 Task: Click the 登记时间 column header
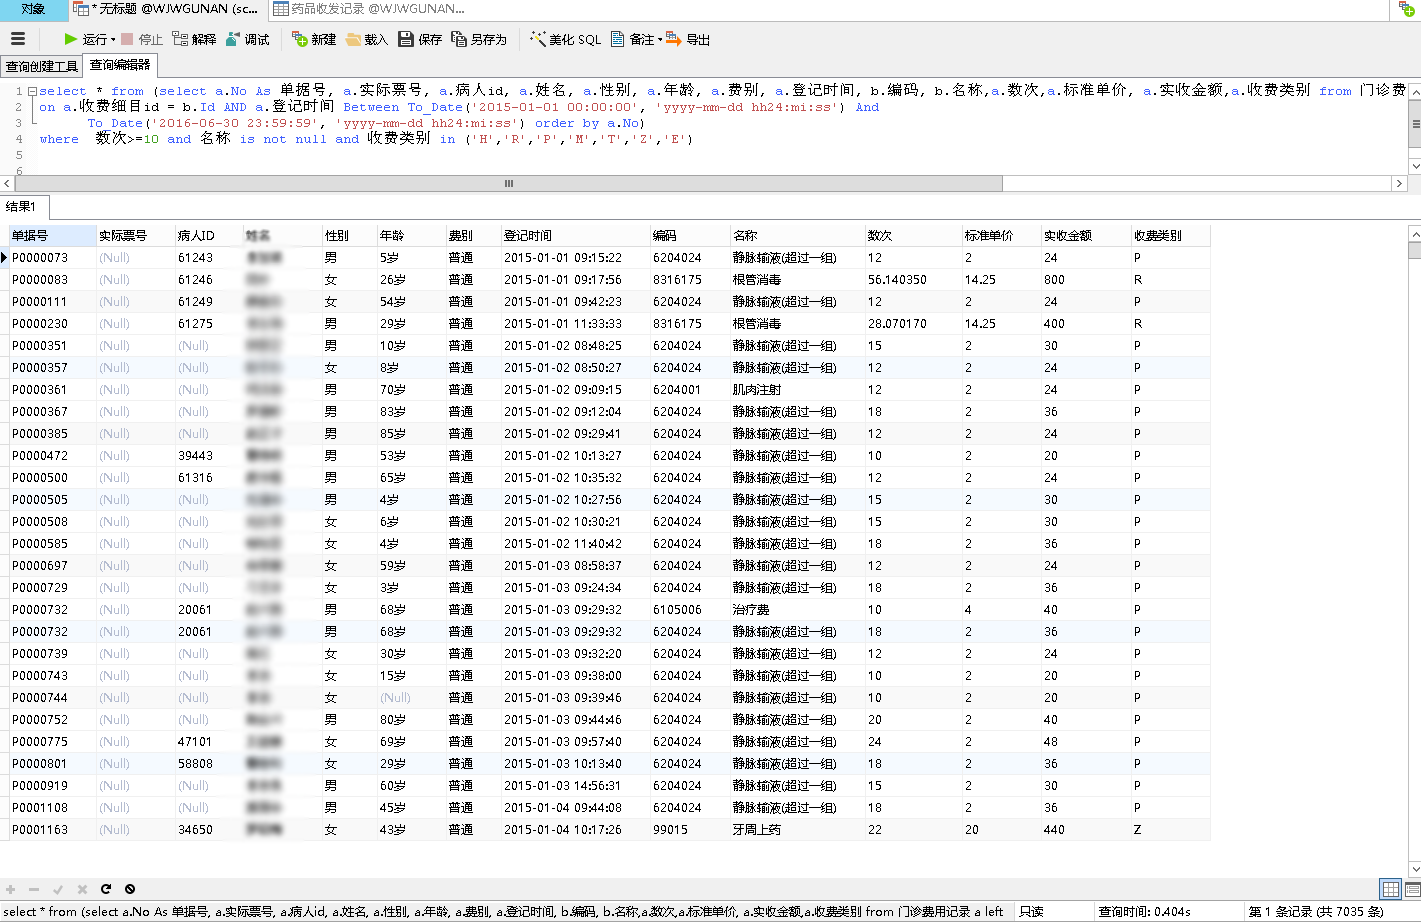(527, 236)
